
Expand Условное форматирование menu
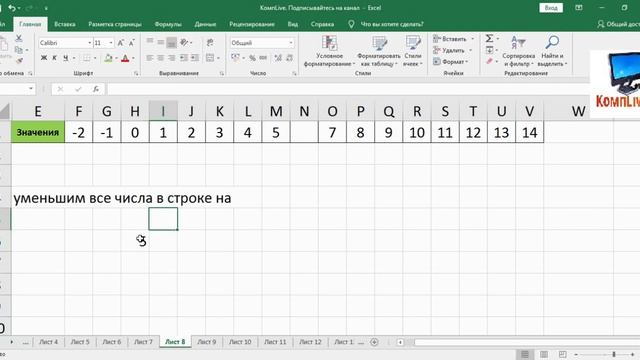tap(330, 51)
